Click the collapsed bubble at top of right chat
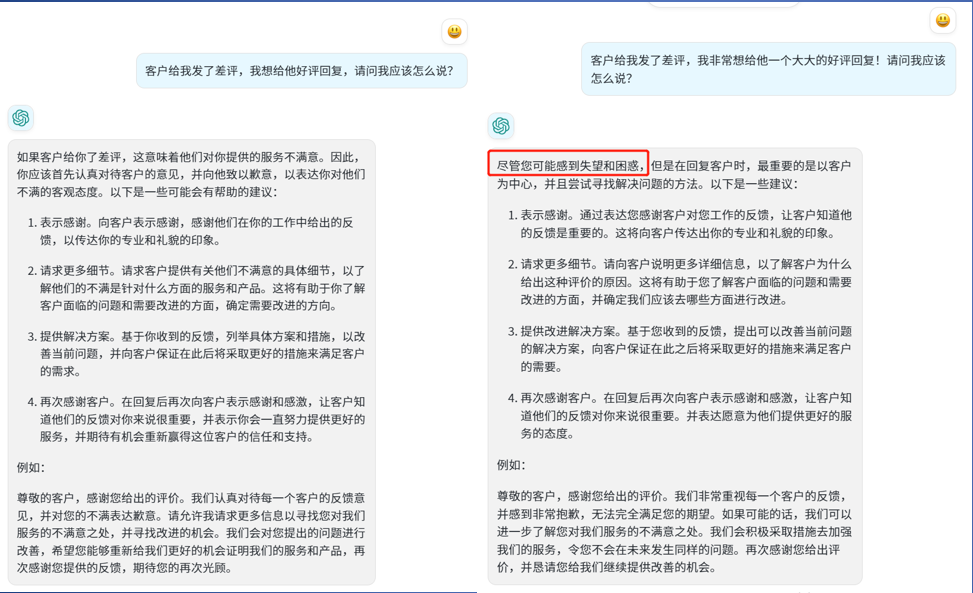The height and width of the screenshot is (593, 973). tap(723, 3)
